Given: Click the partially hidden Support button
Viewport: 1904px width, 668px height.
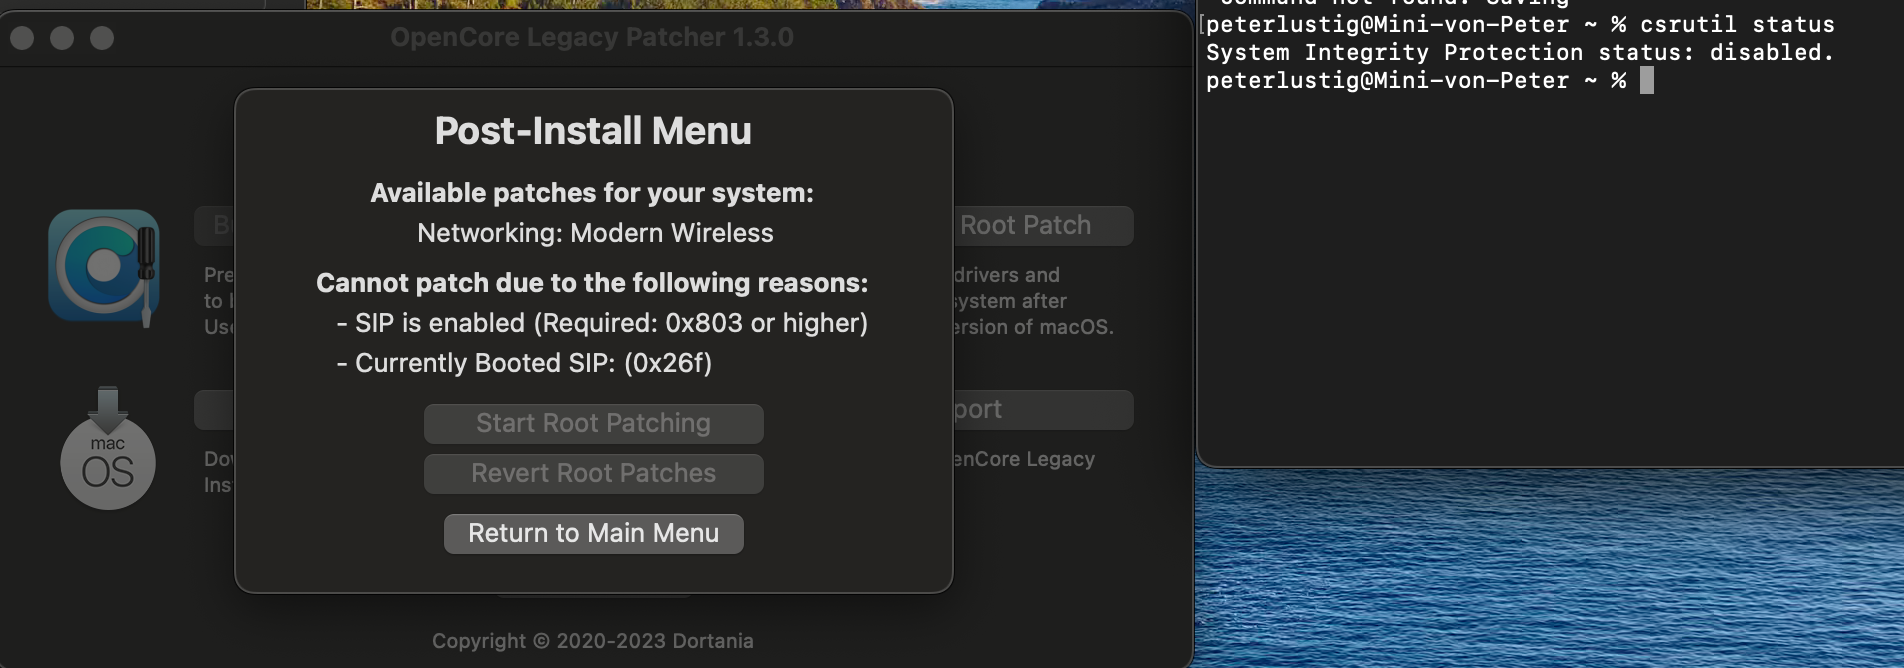Looking at the screenshot, I should click(1043, 410).
